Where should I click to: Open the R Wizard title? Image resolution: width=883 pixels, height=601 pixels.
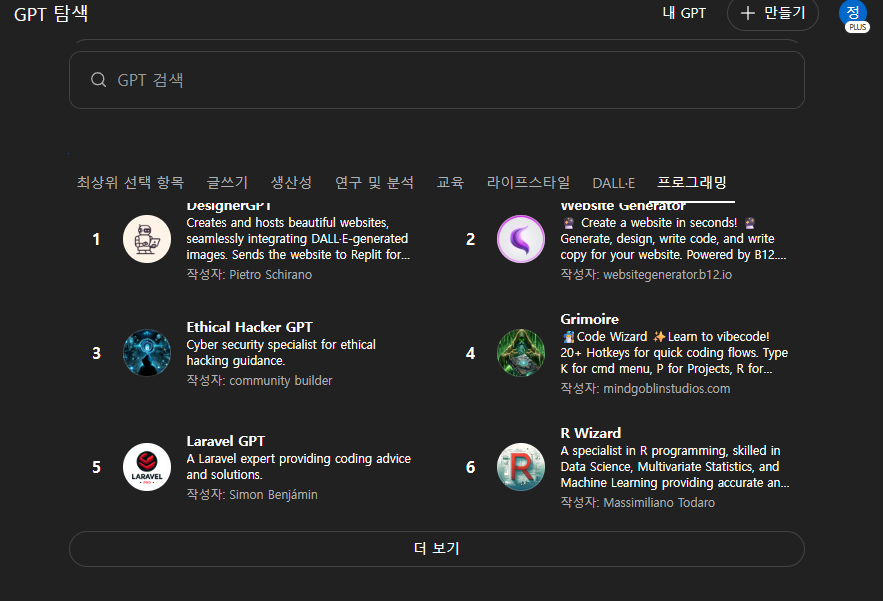tap(591, 433)
